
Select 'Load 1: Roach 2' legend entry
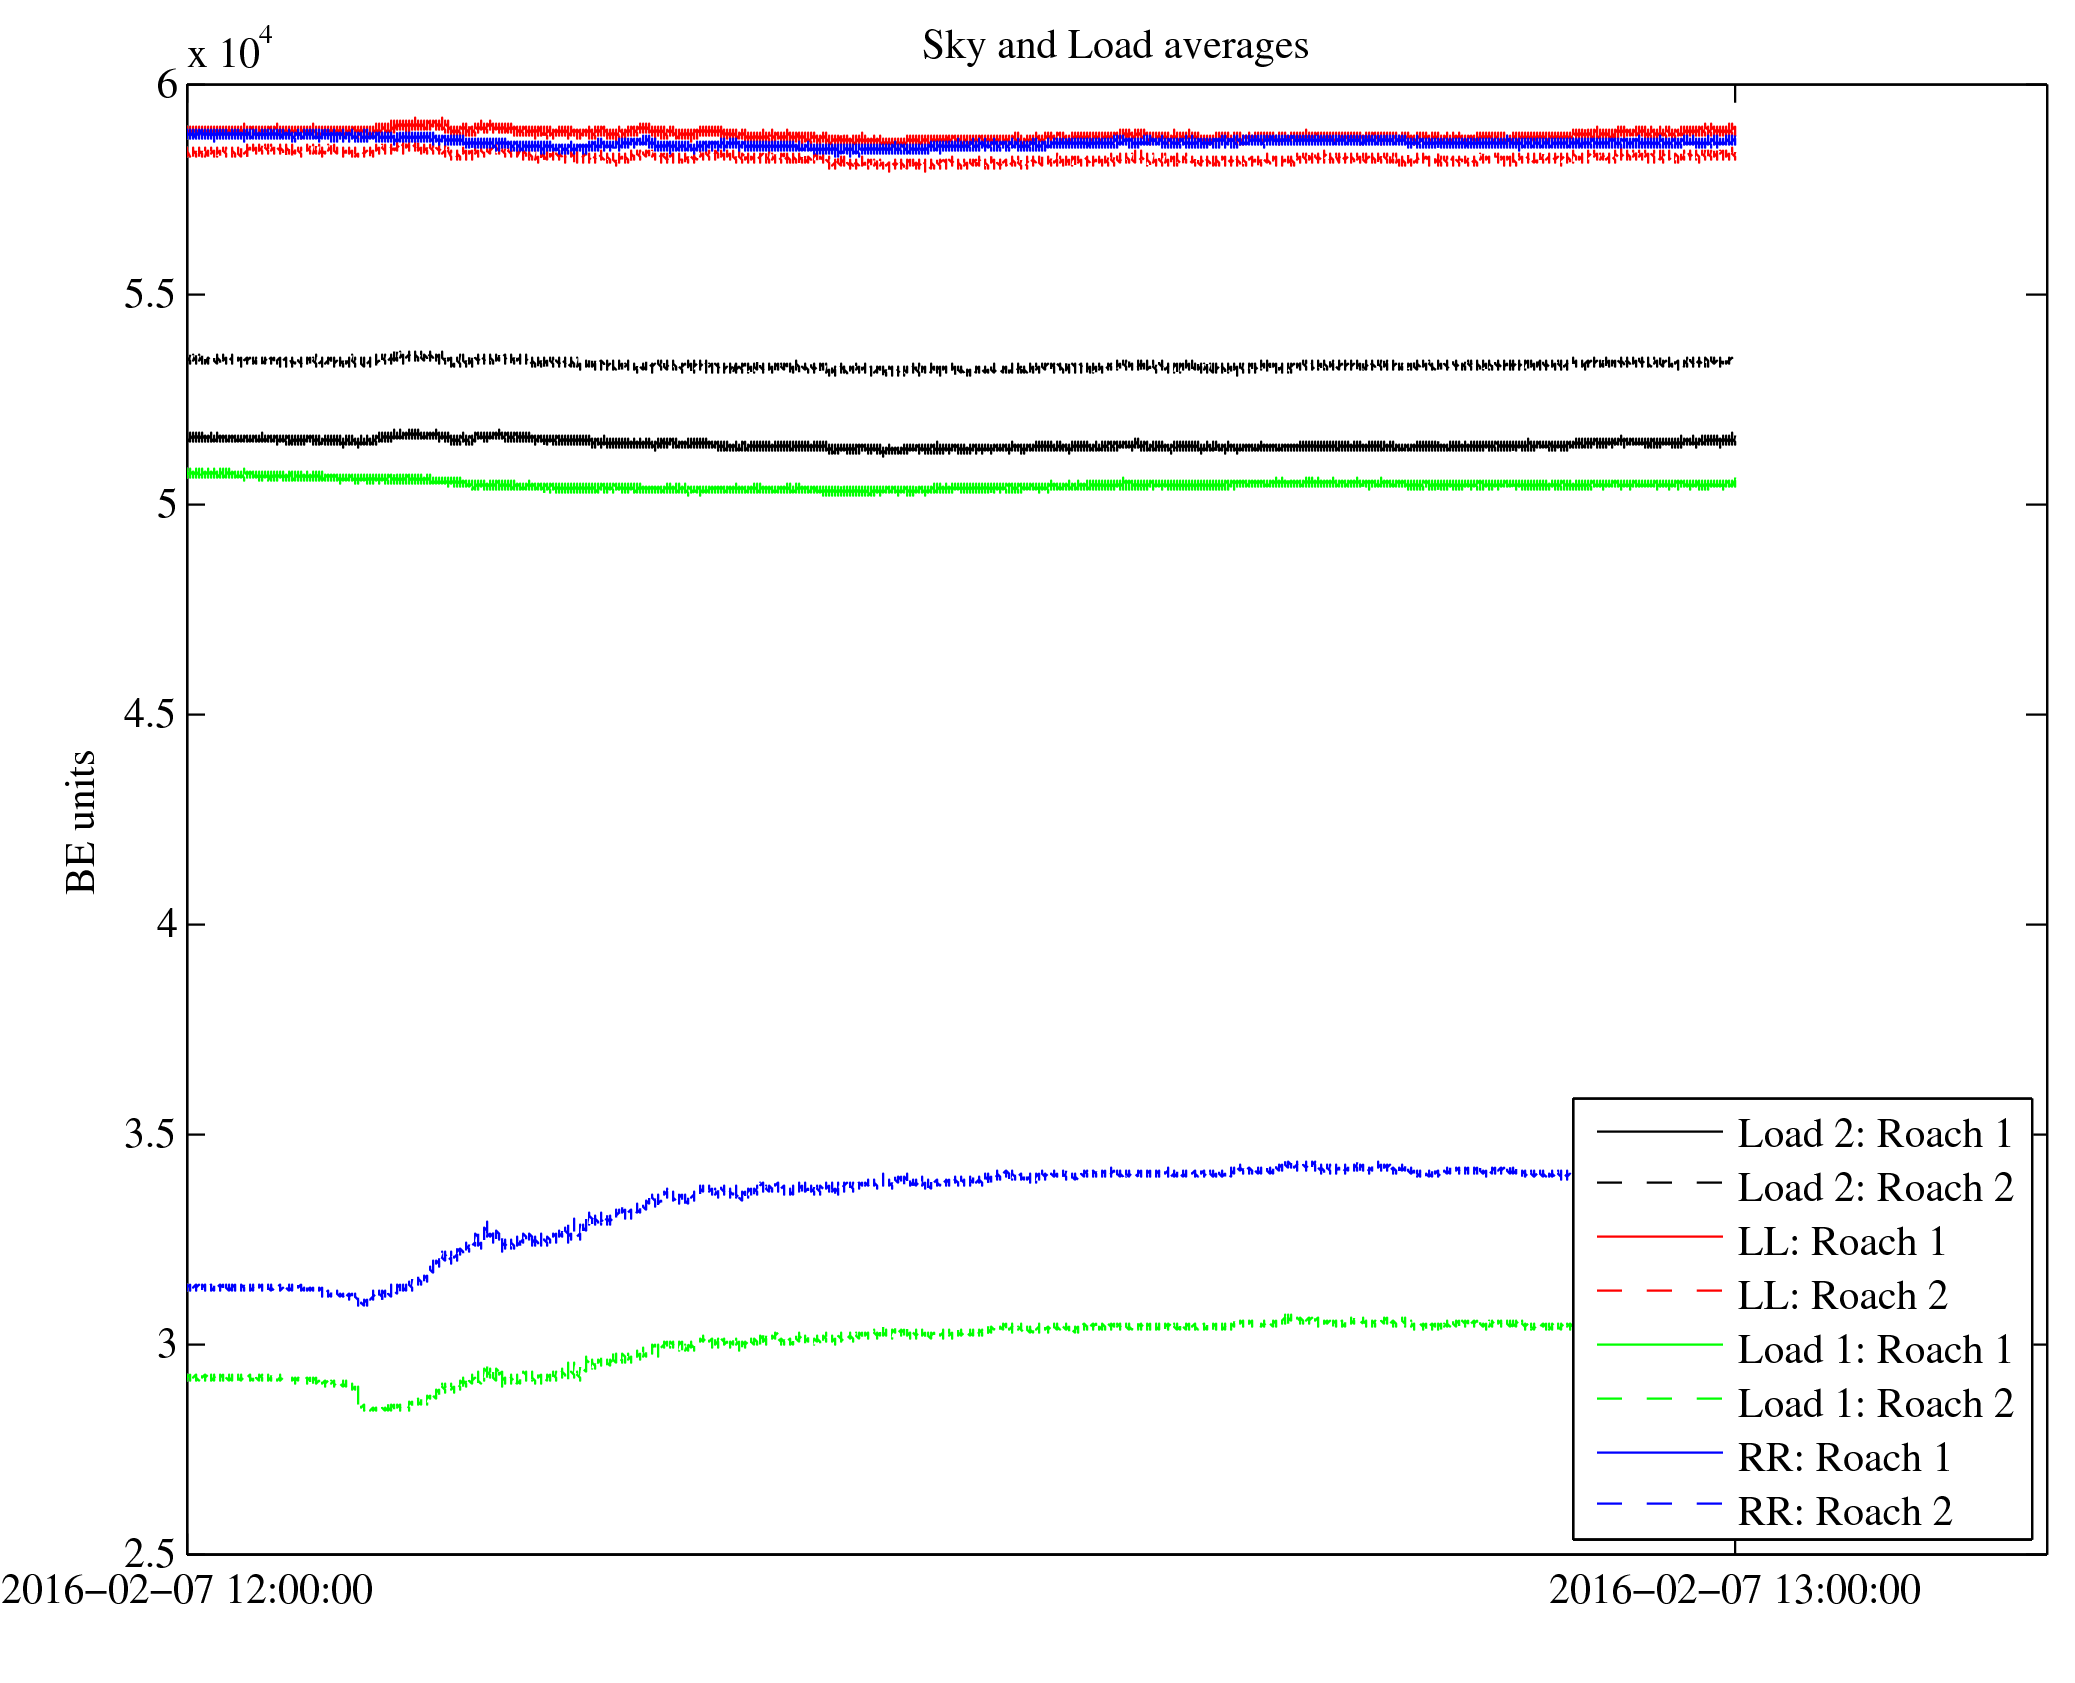1874,1404
